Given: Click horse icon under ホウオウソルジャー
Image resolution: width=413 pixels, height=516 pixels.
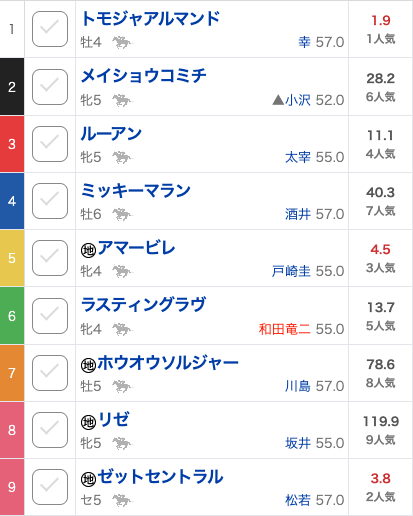Looking at the screenshot, I should pyautogui.click(x=122, y=386).
